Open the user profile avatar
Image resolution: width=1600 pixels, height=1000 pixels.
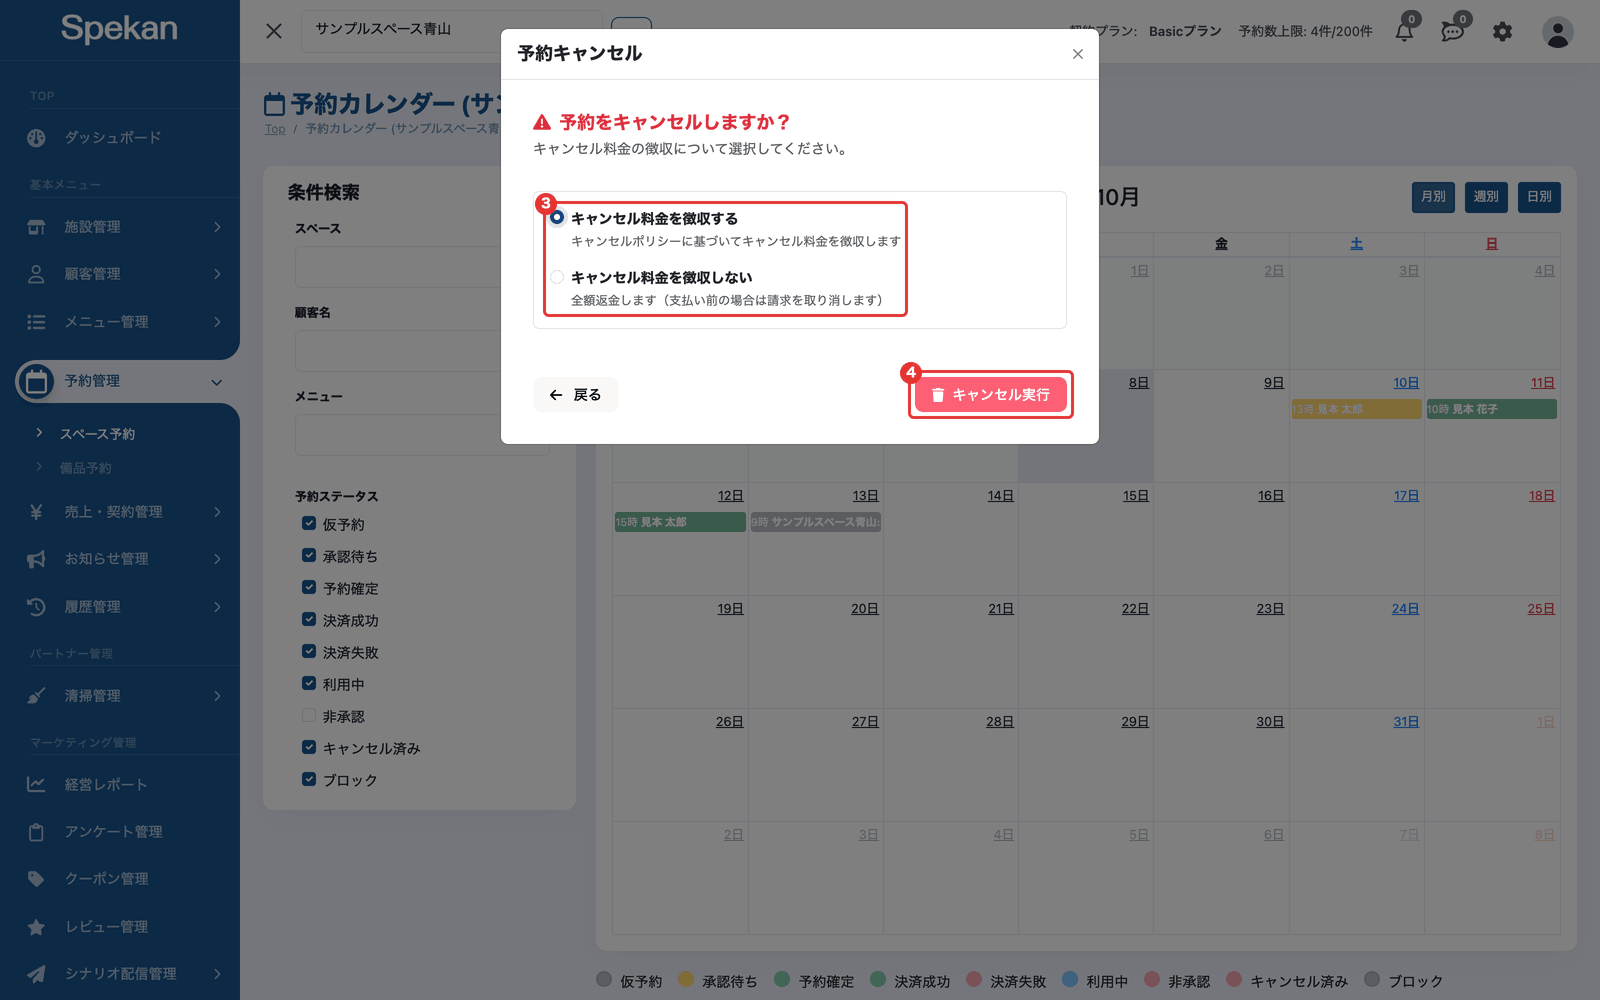pos(1557,32)
